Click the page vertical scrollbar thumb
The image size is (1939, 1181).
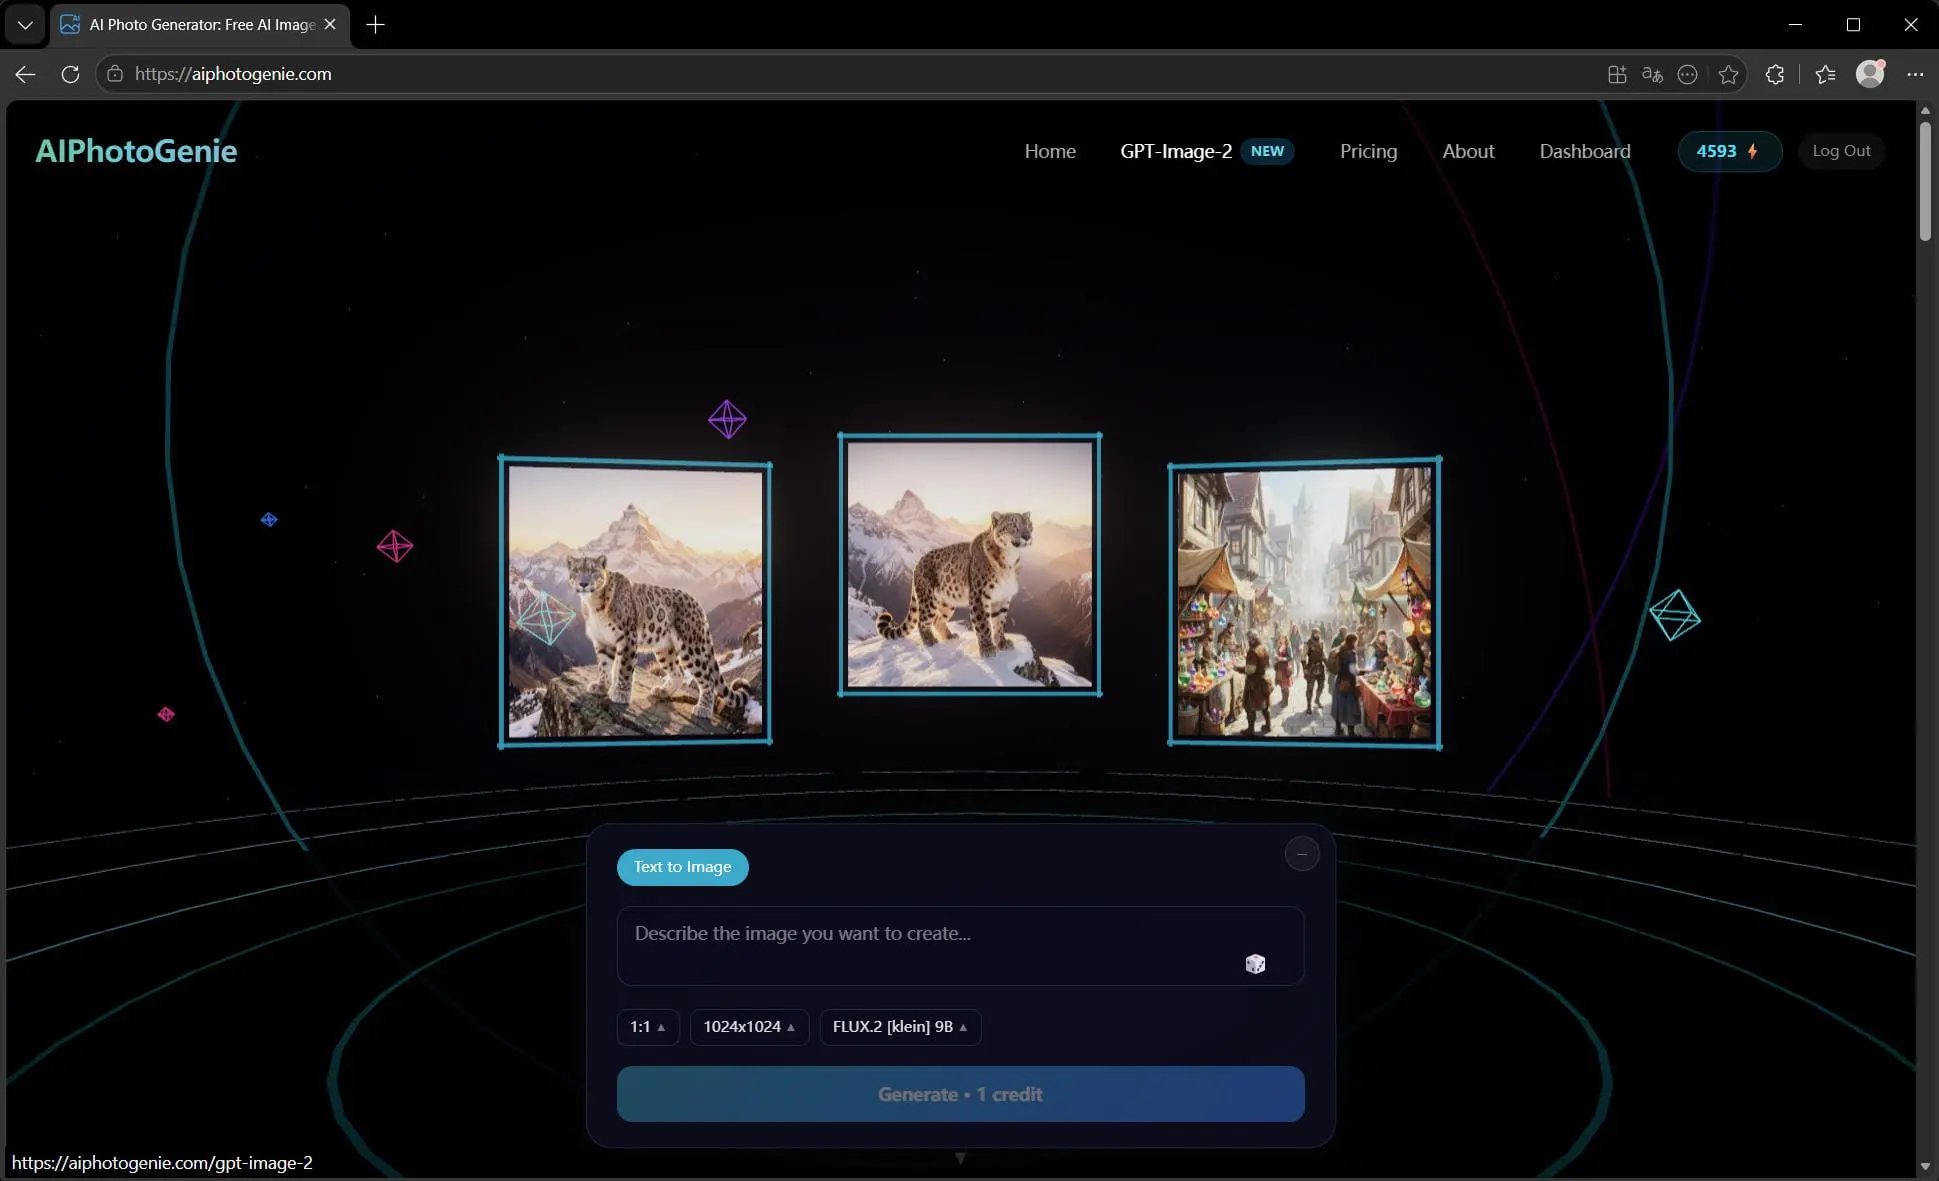point(1925,180)
